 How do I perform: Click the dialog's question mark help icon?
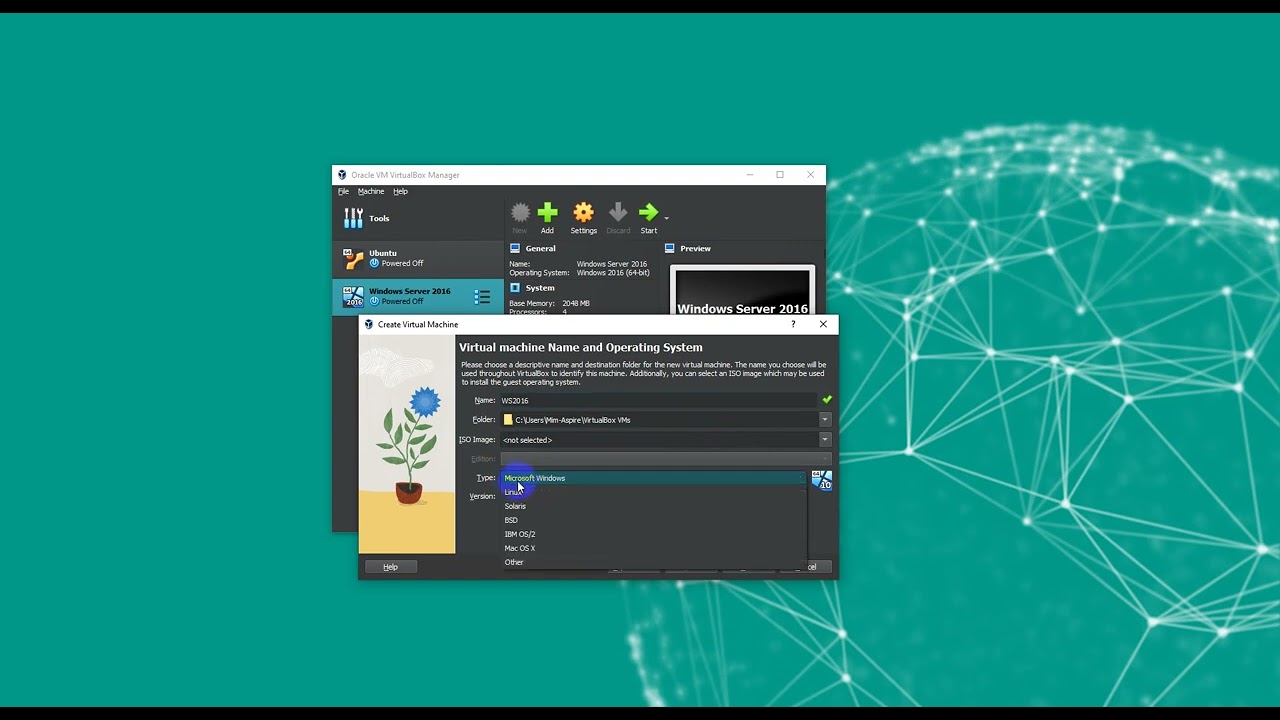[x=793, y=324]
